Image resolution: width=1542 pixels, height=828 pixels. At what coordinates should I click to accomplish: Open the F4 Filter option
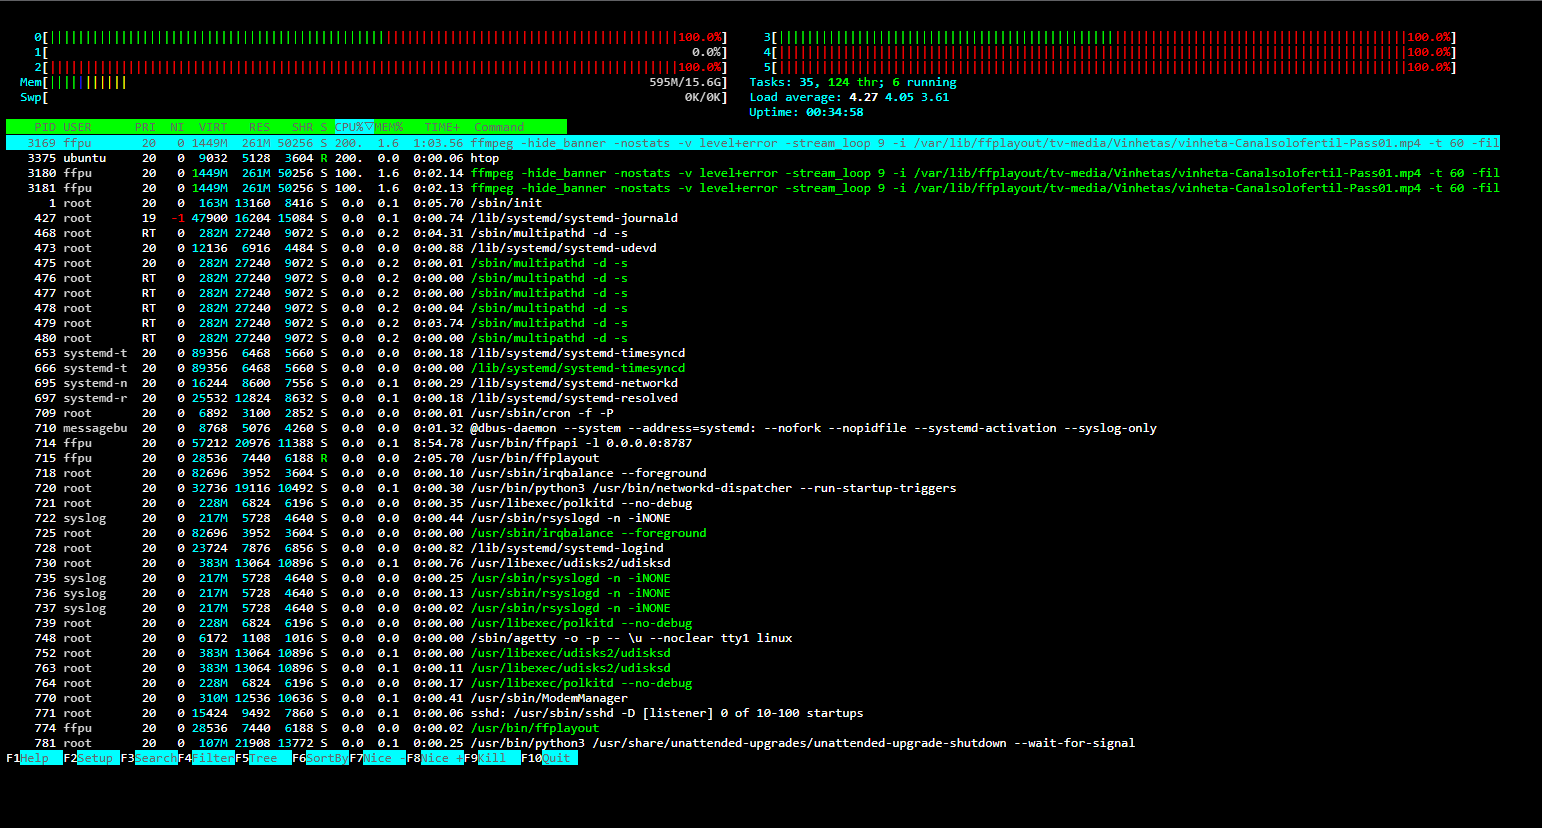(212, 758)
